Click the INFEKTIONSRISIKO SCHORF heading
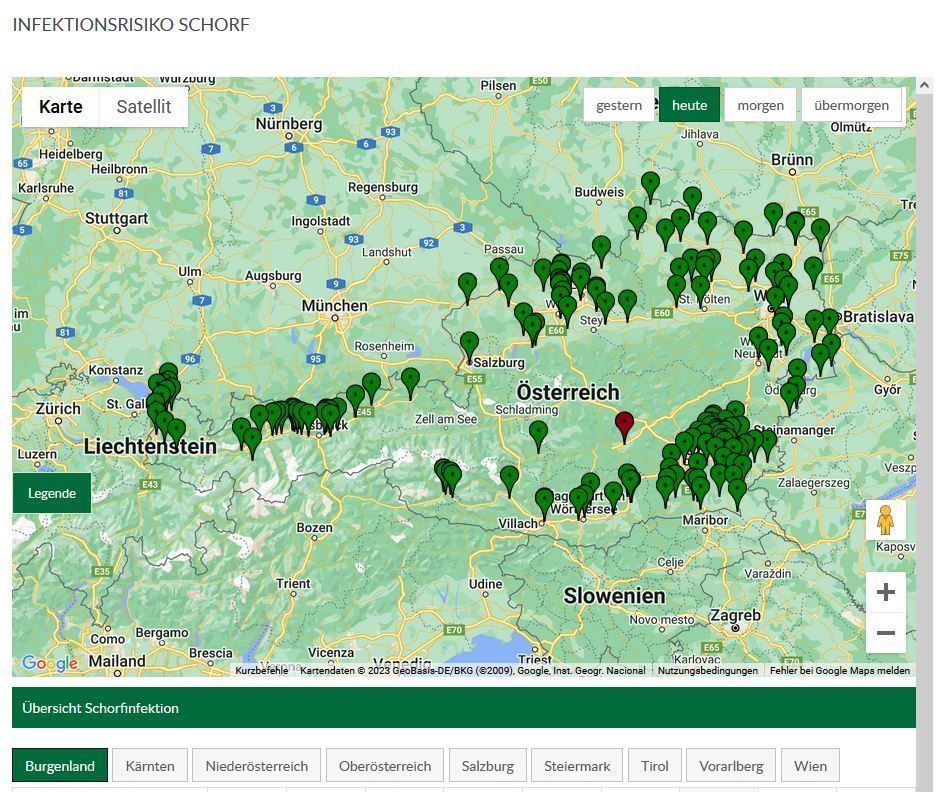Screen dimensions: 950x792 (x=131, y=25)
